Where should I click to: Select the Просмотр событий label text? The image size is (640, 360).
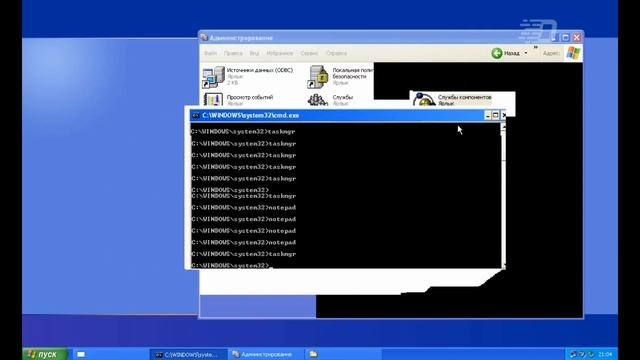point(250,97)
